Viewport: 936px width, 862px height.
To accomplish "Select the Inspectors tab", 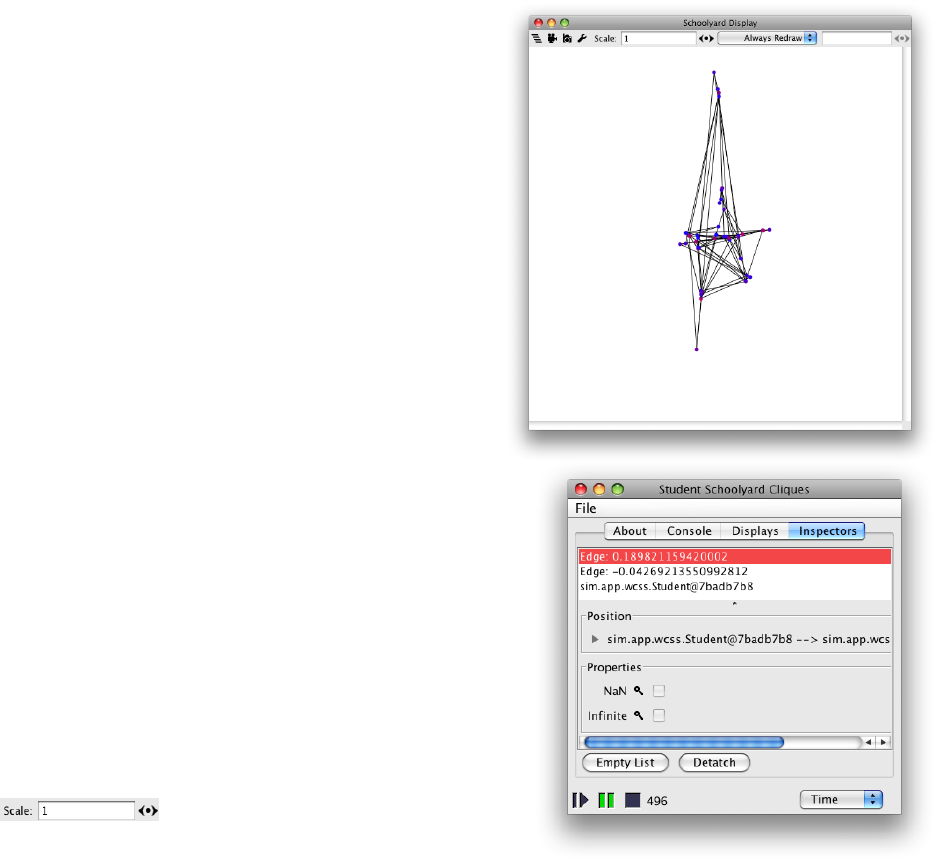I will pos(827,531).
